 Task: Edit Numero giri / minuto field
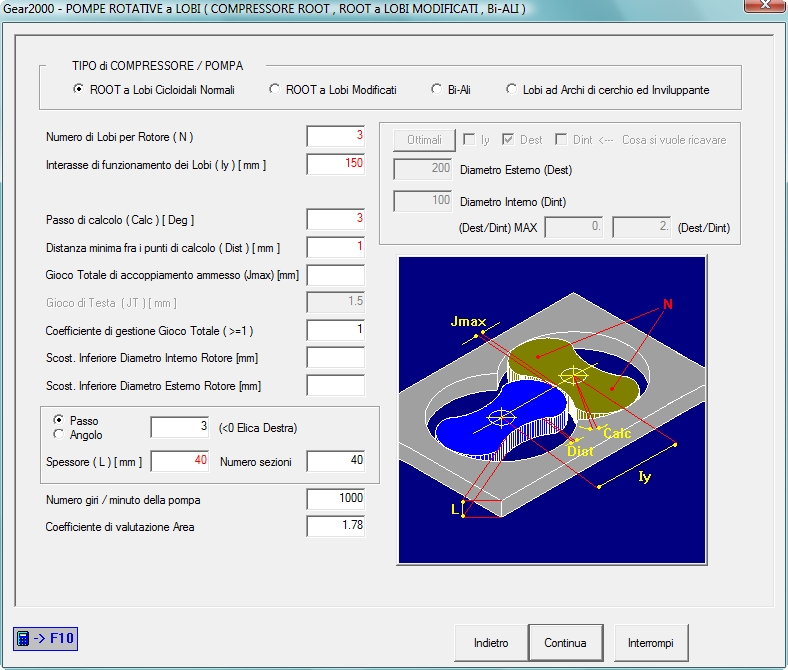pos(336,499)
